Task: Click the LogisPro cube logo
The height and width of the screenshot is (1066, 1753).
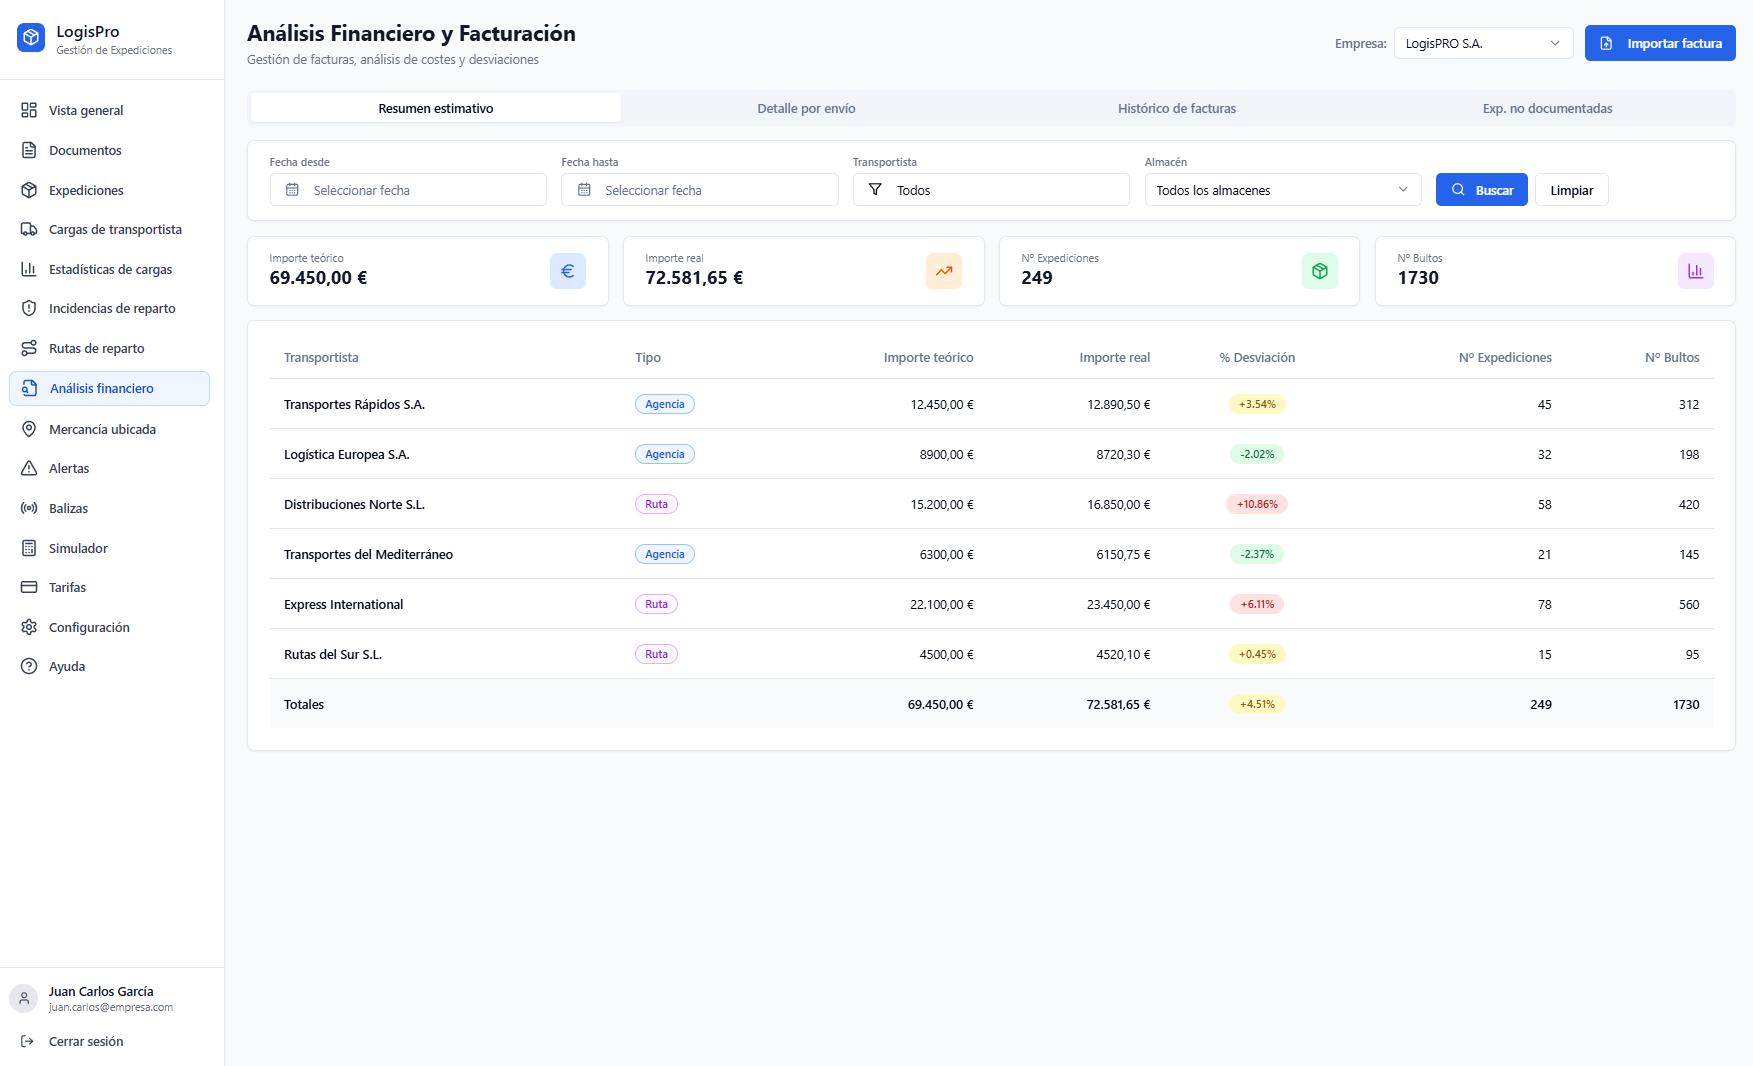Action: pyautogui.click(x=30, y=37)
